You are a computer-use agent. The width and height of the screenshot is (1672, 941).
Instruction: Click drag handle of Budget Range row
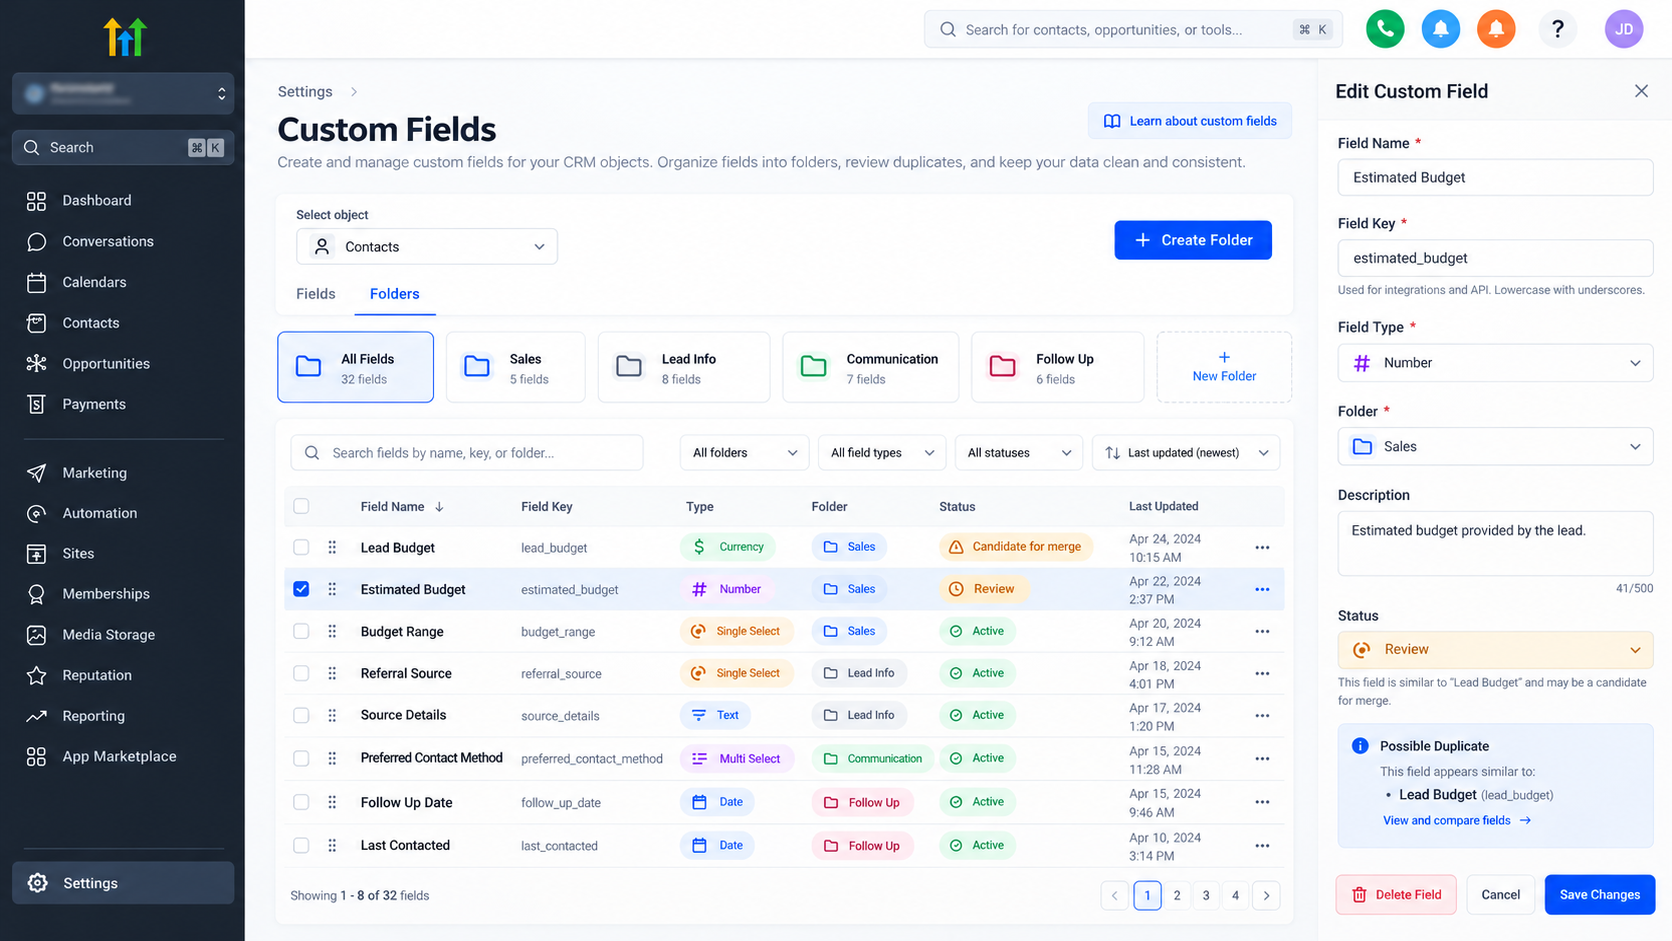pyautogui.click(x=332, y=631)
